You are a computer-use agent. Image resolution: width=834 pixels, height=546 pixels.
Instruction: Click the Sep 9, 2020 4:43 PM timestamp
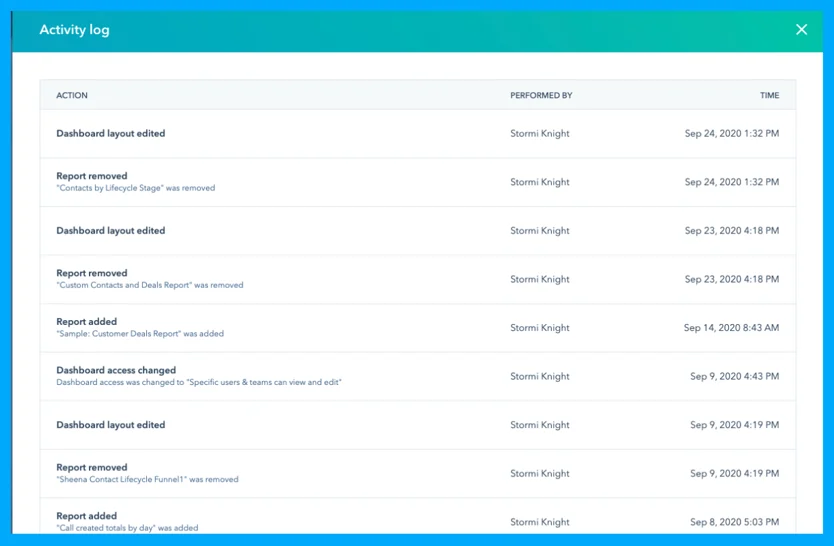coord(735,376)
